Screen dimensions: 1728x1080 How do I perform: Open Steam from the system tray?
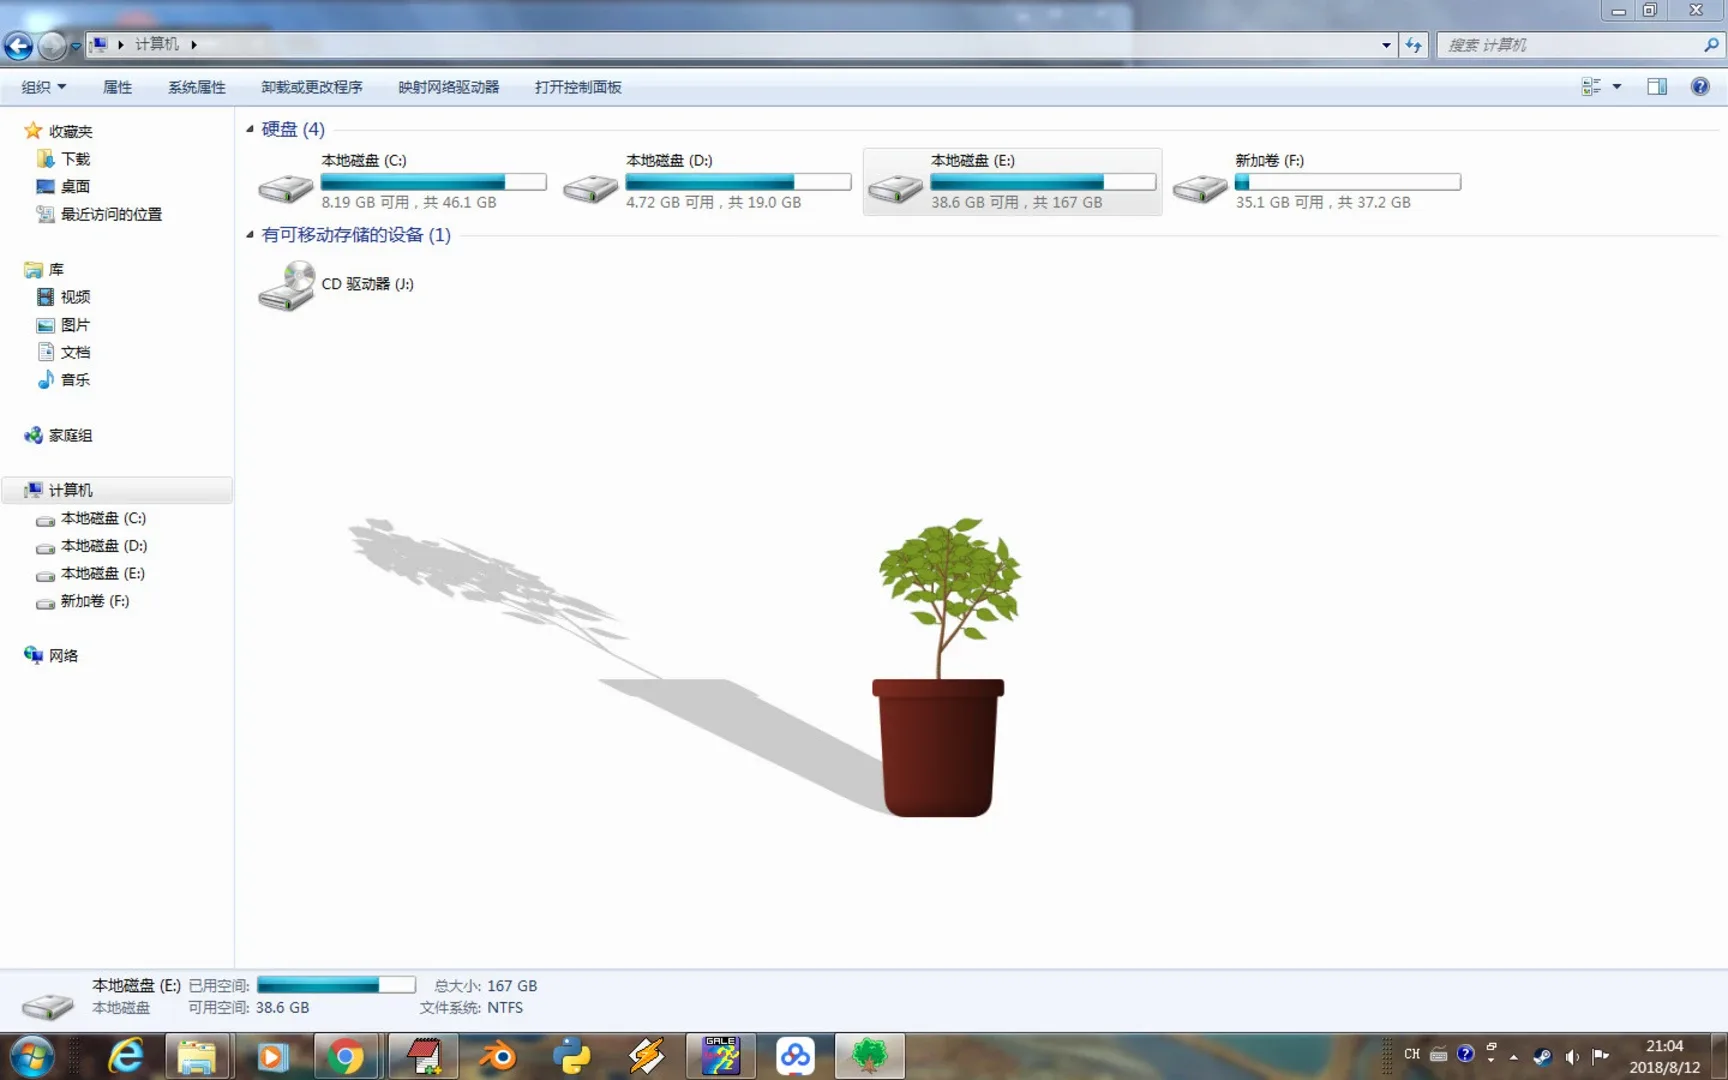pos(1542,1056)
